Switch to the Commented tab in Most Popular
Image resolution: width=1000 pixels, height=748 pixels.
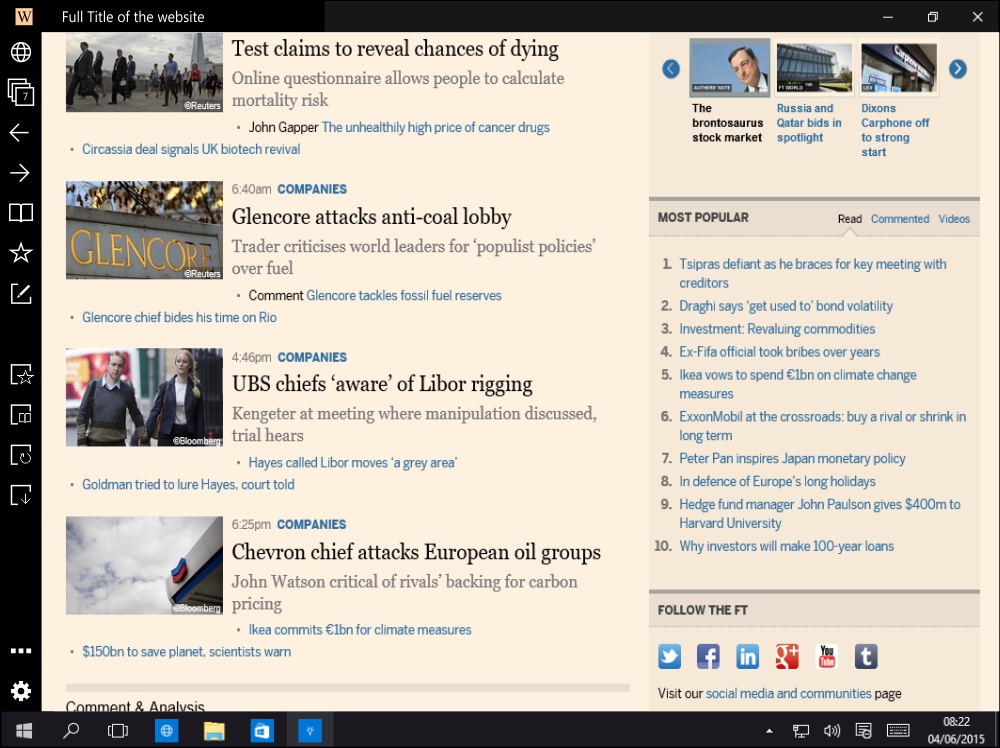click(x=900, y=219)
